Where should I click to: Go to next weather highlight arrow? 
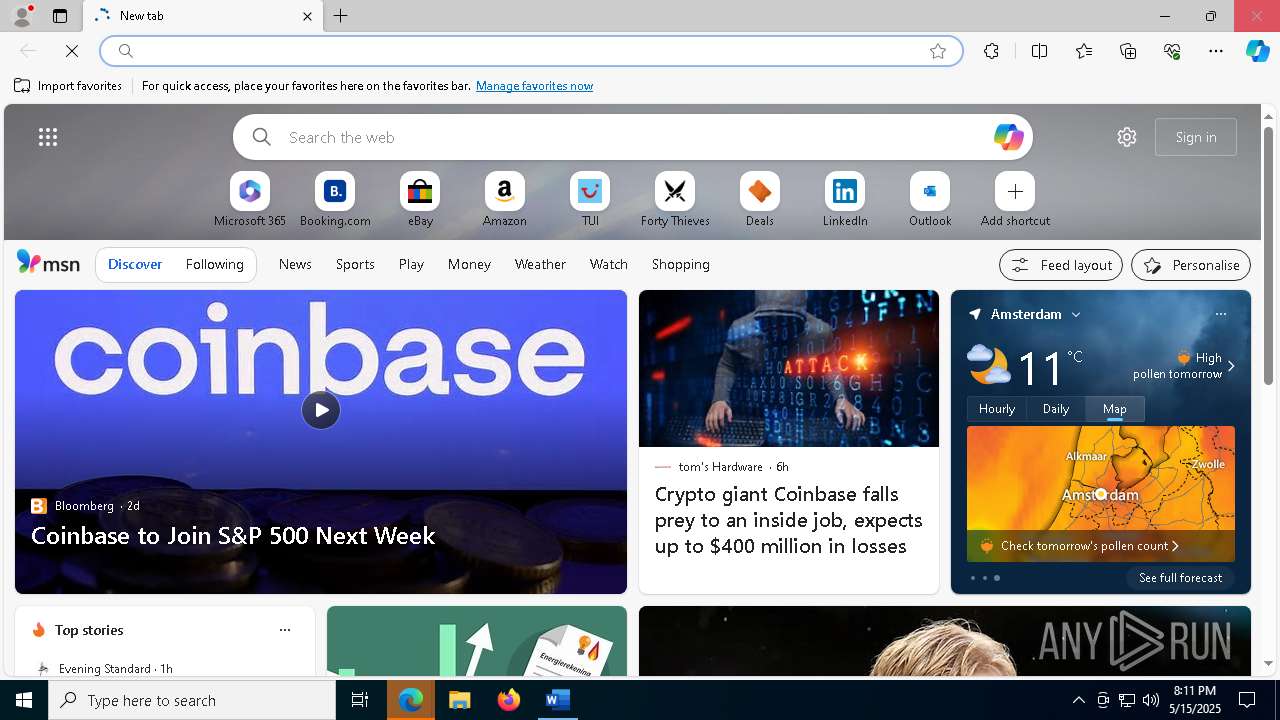click(1231, 366)
